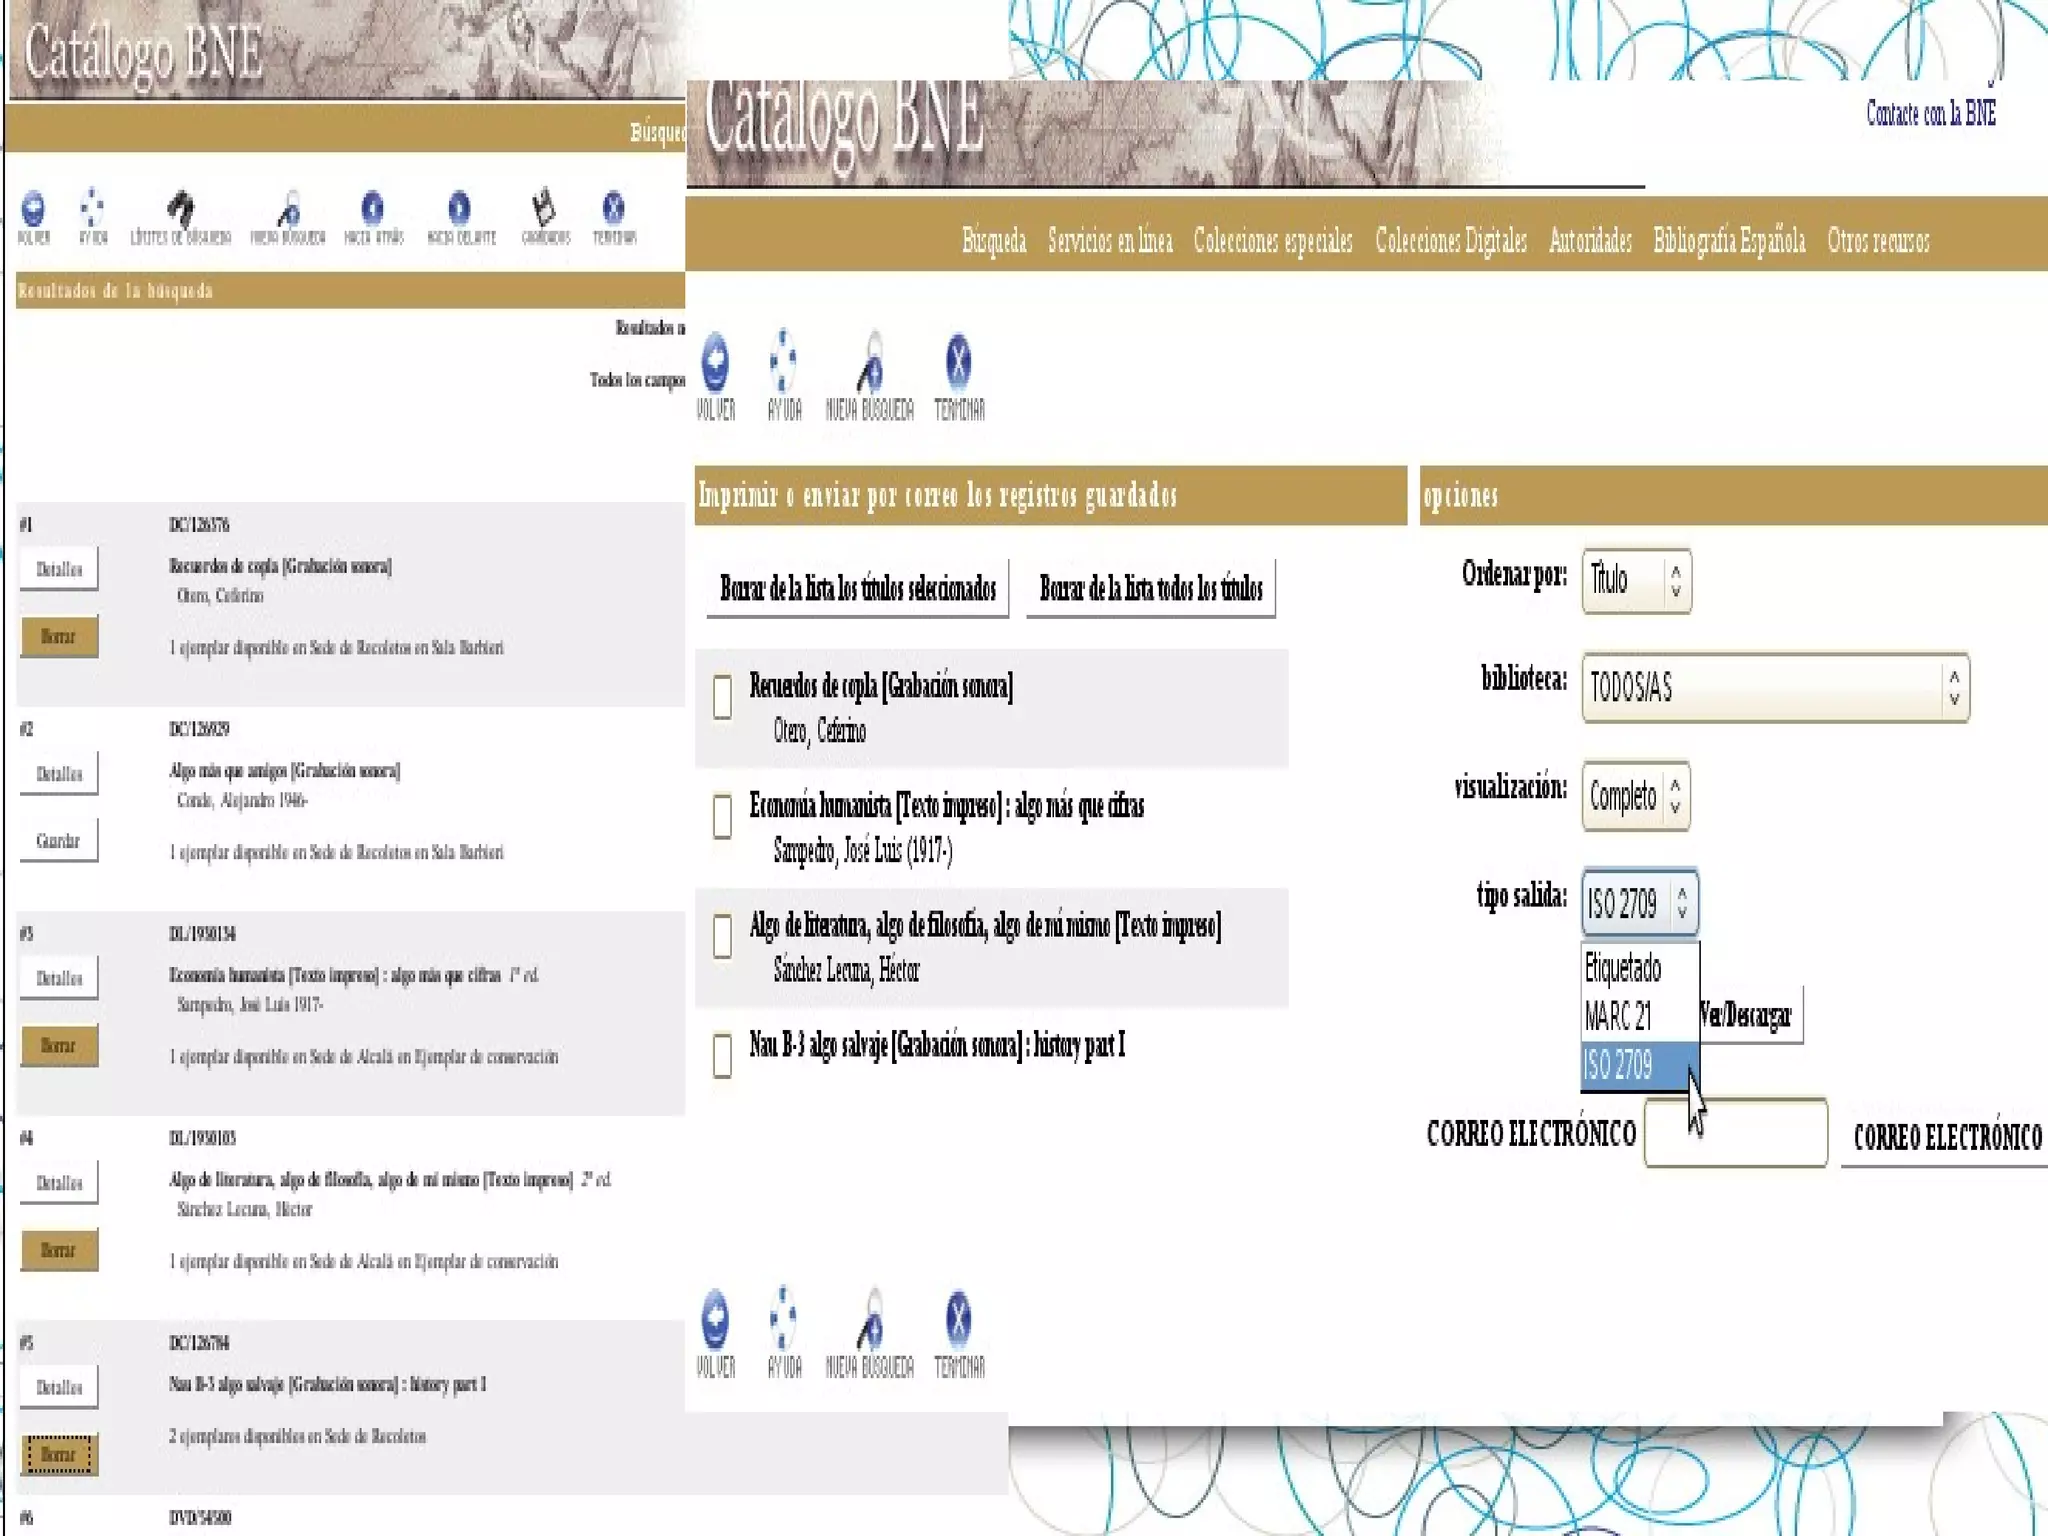This screenshot has height=1536, width=2048.
Task: Check the Recuerdos de copla record checkbox
Action: (x=722, y=697)
